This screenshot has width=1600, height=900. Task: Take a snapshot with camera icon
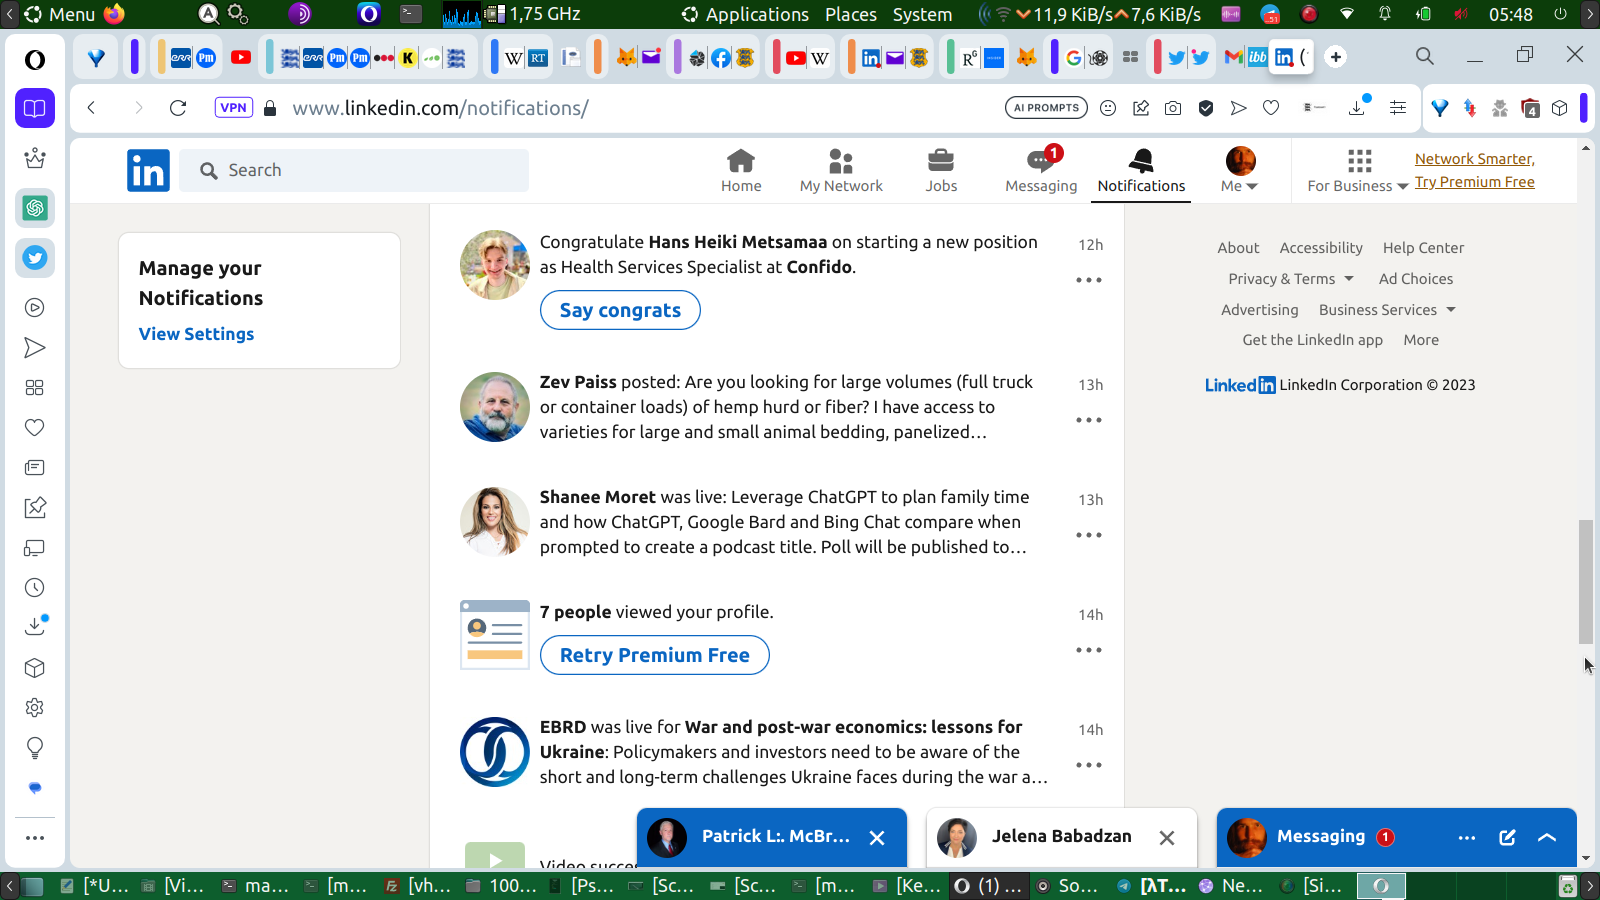(x=1173, y=108)
